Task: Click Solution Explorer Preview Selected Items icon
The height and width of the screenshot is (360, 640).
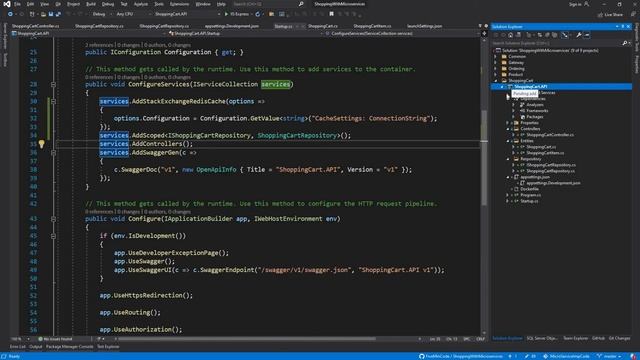Action: pos(587,35)
